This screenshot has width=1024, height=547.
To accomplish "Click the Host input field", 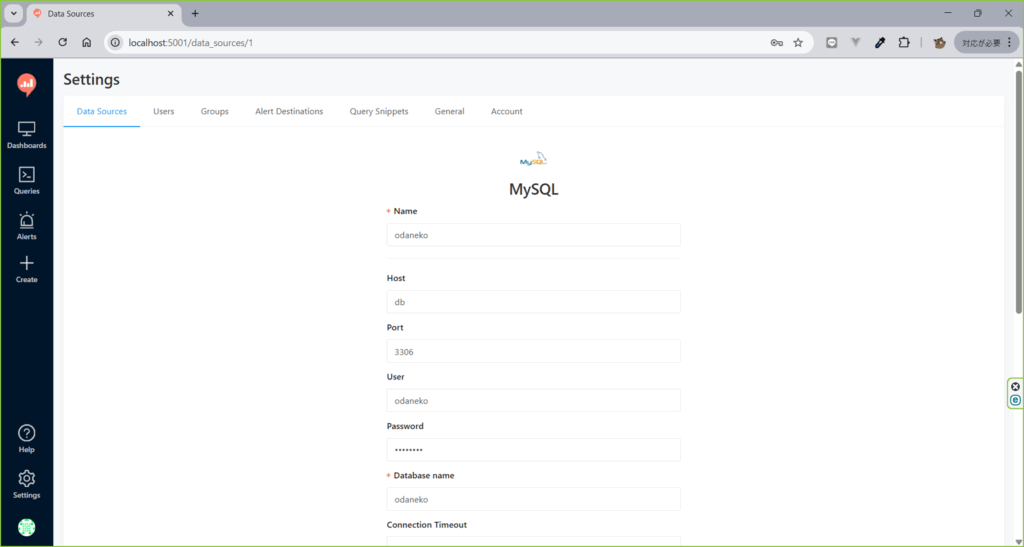I will (x=533, y=302).
